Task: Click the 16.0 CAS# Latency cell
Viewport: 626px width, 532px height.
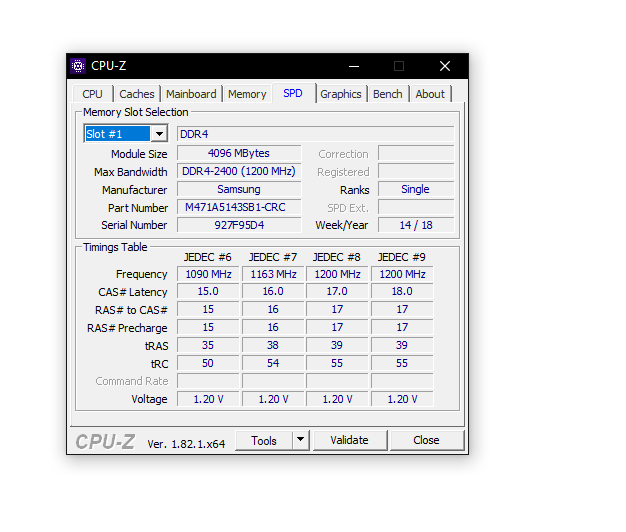Action: coord(273,291)
